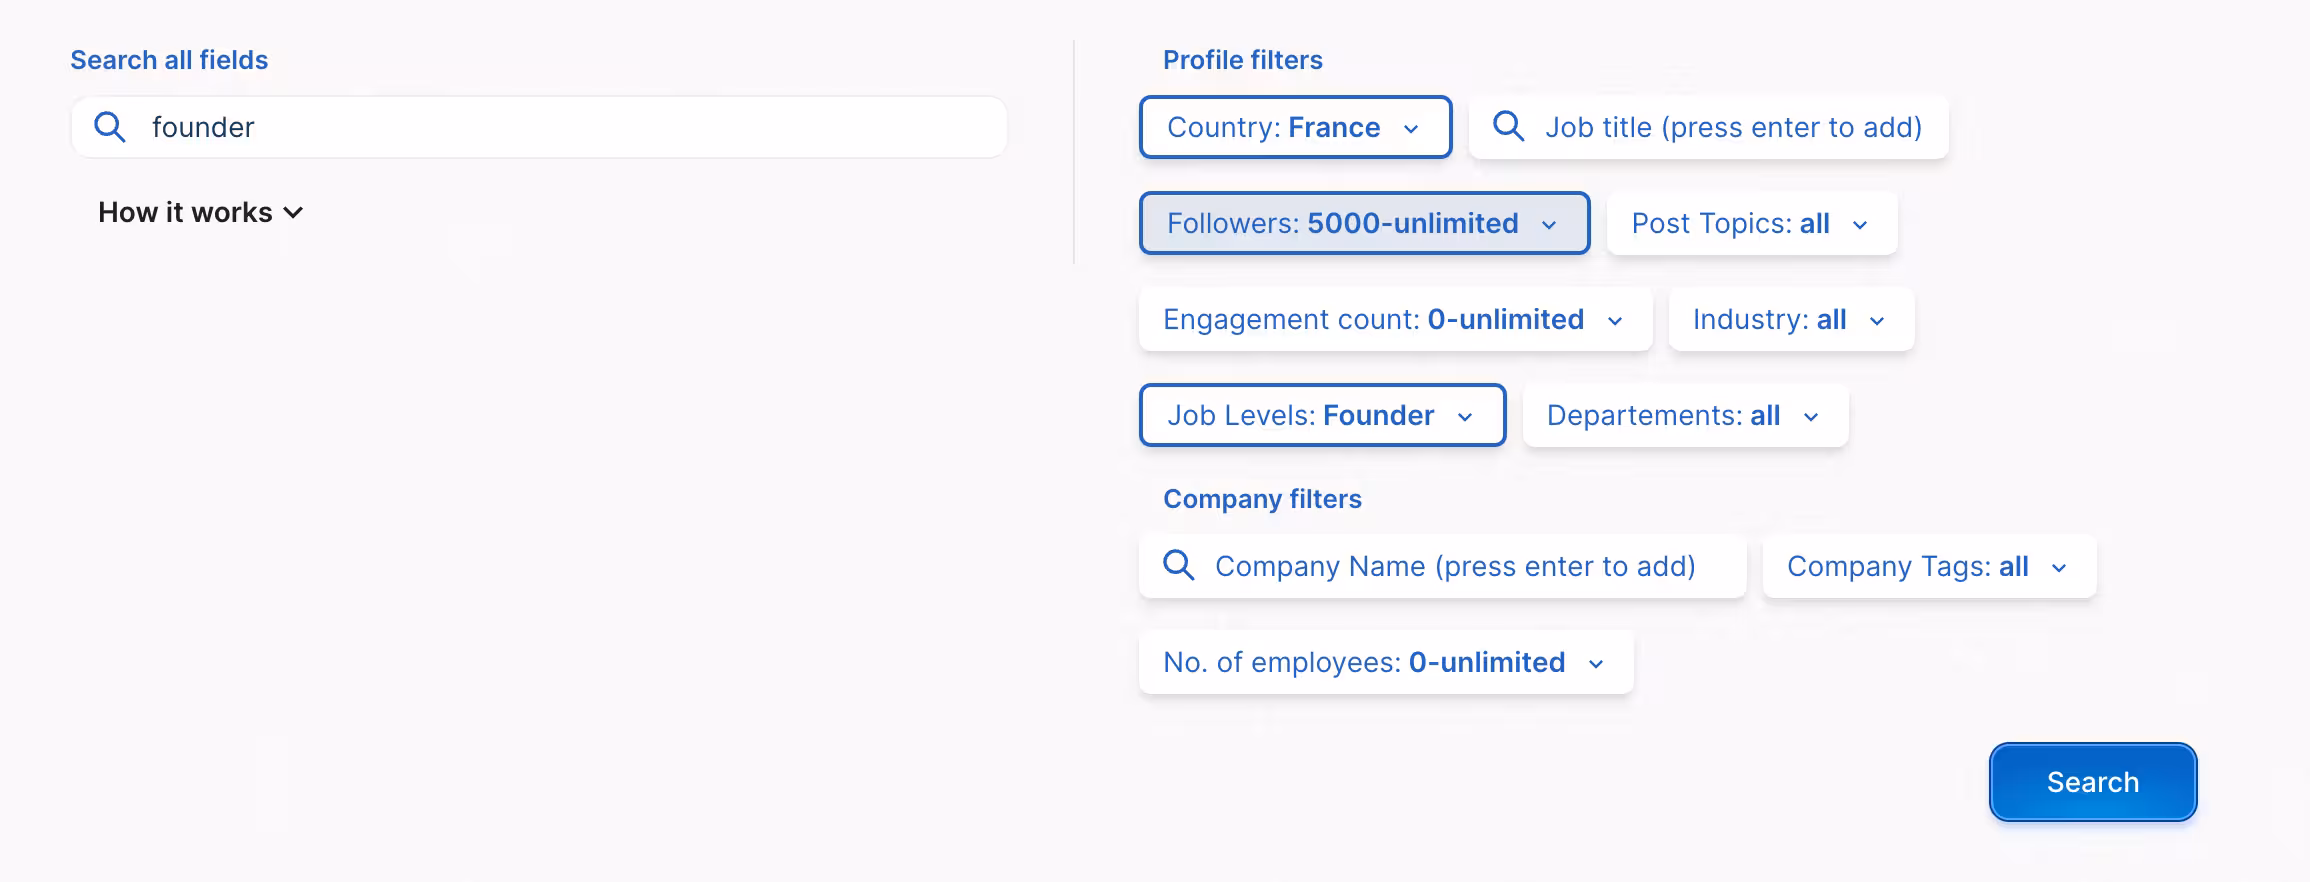Click the magnifier icon in Search all fields

click(110, 127)
